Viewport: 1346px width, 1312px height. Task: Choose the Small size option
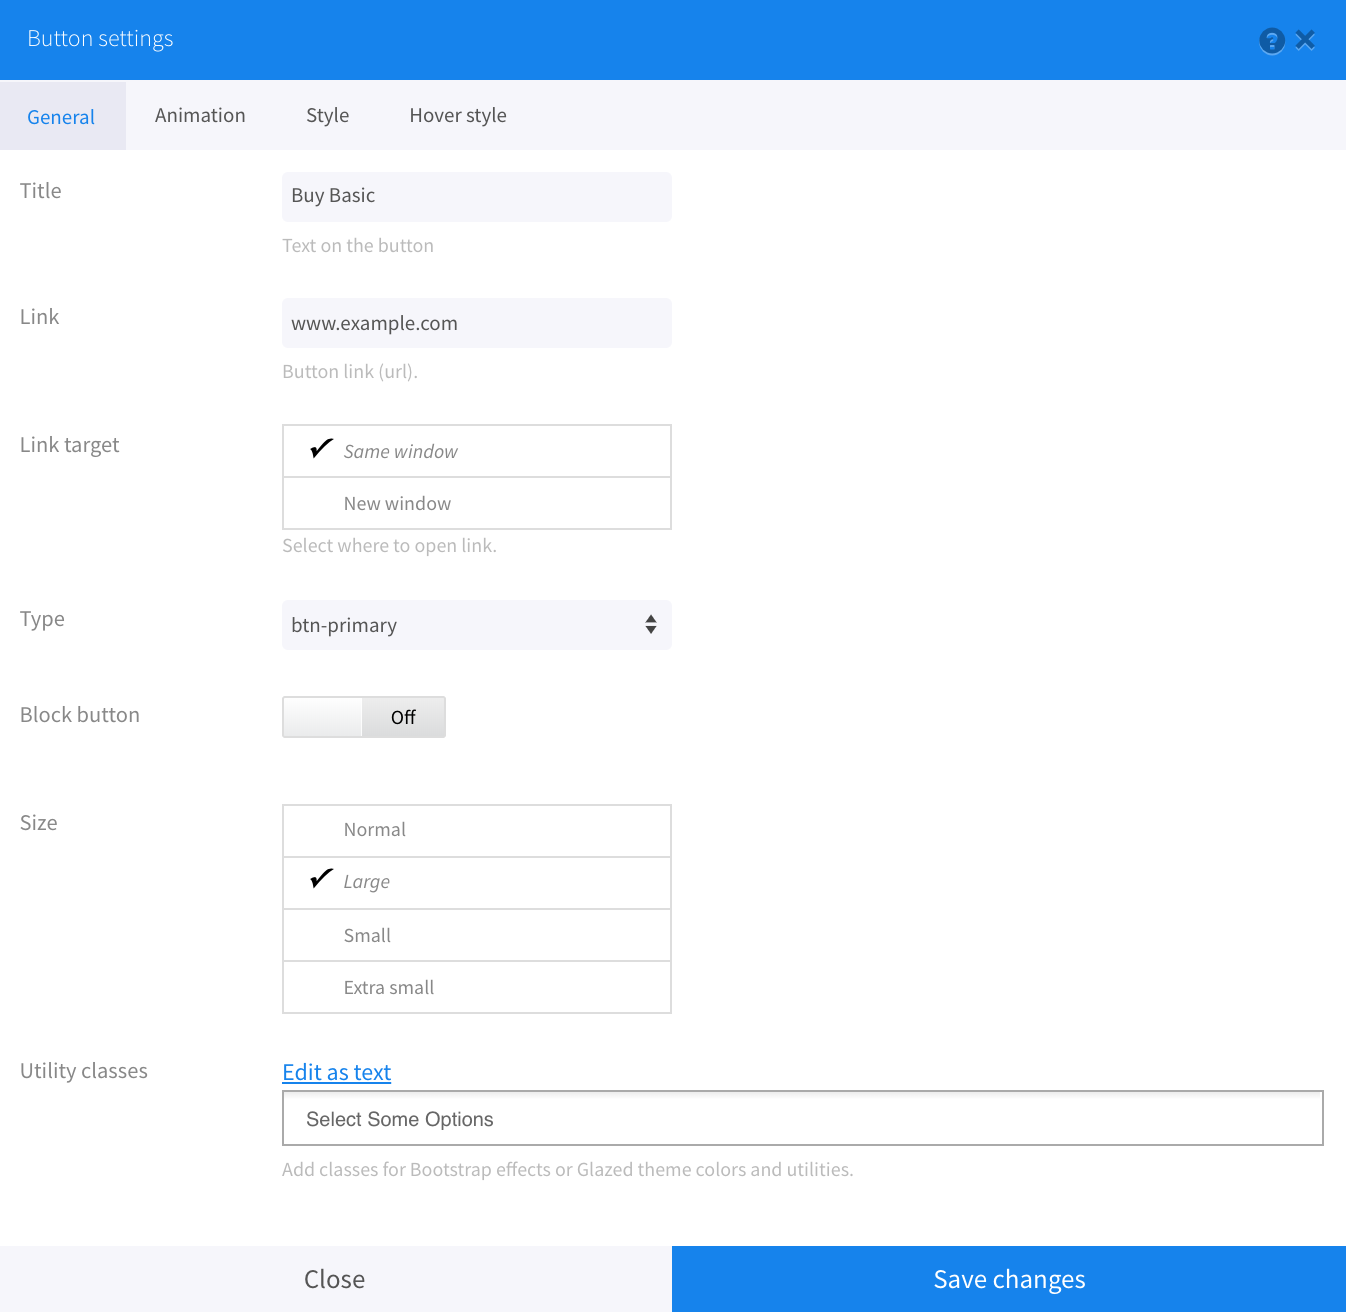tap(476, 936)
